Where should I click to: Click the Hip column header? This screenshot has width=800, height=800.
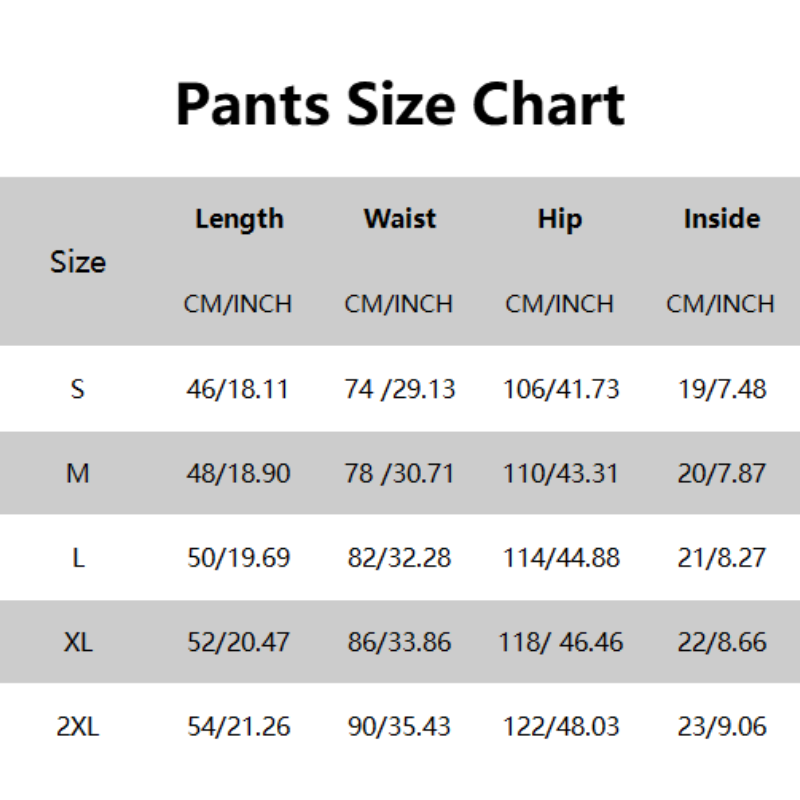point(559,219)
